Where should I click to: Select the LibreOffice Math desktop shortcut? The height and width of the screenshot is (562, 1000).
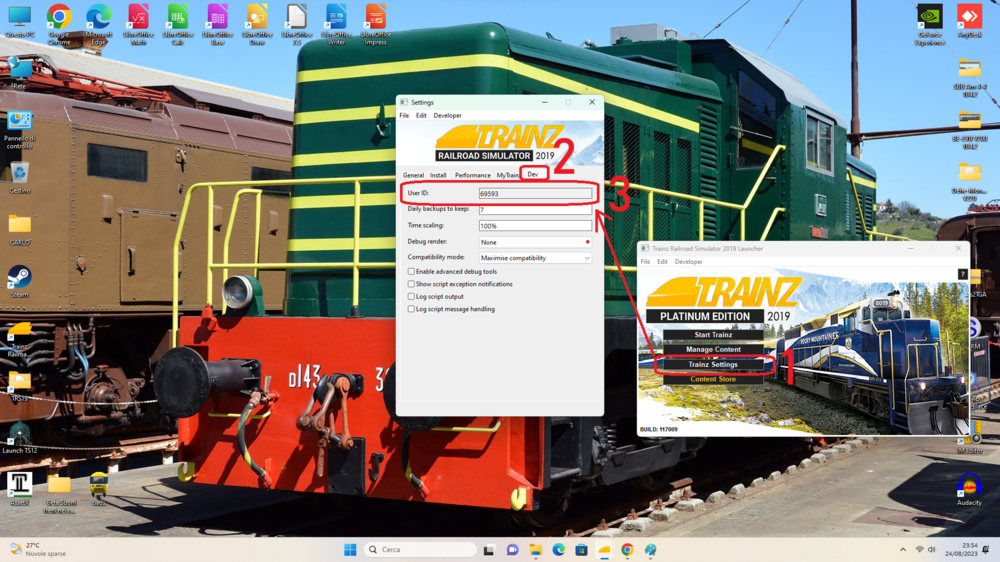point(138,24)
